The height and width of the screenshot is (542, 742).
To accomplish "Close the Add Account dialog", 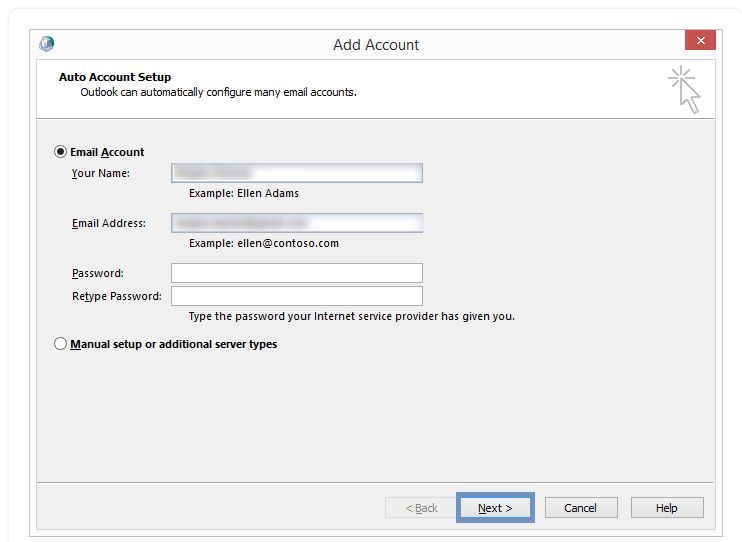I will click(700, 41).
